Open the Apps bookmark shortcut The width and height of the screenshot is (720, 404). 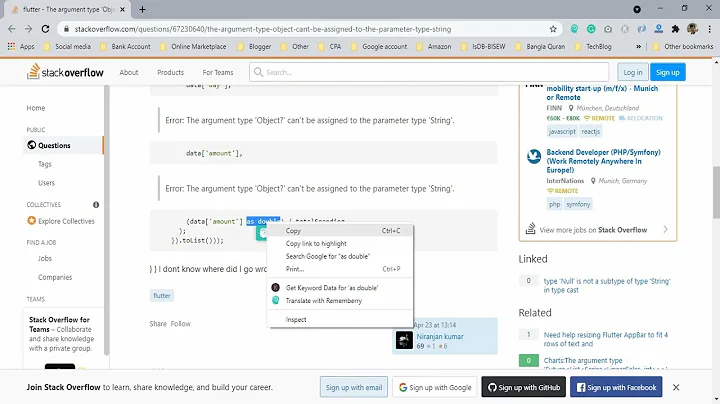(21, 46)
